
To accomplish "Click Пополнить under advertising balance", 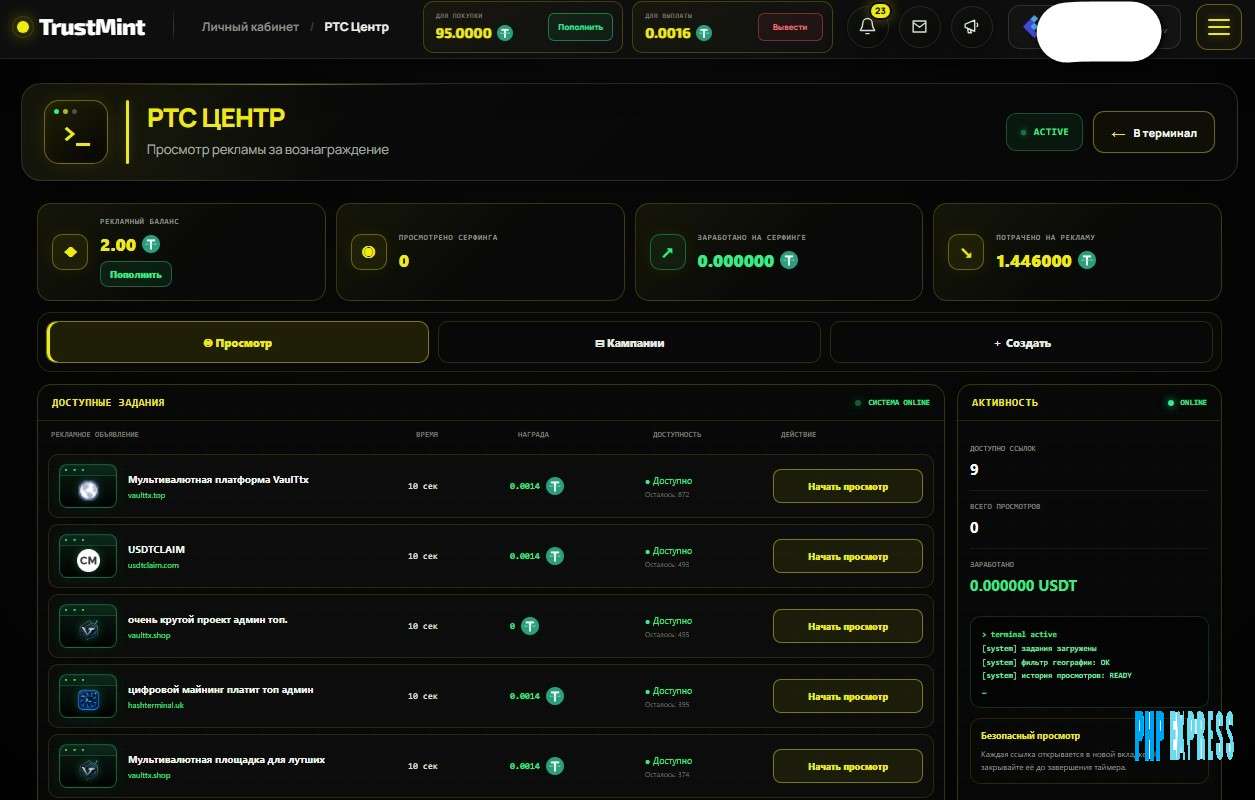I will [136, 274].
